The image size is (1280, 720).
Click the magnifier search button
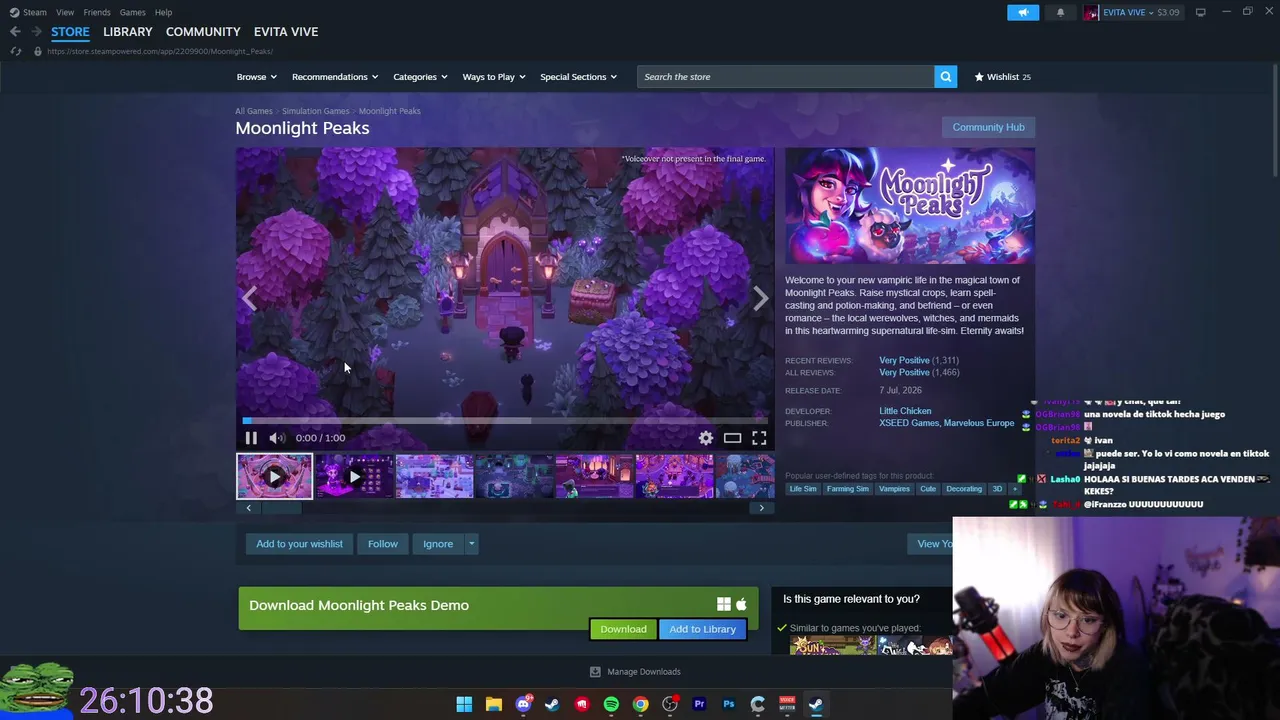945,77
